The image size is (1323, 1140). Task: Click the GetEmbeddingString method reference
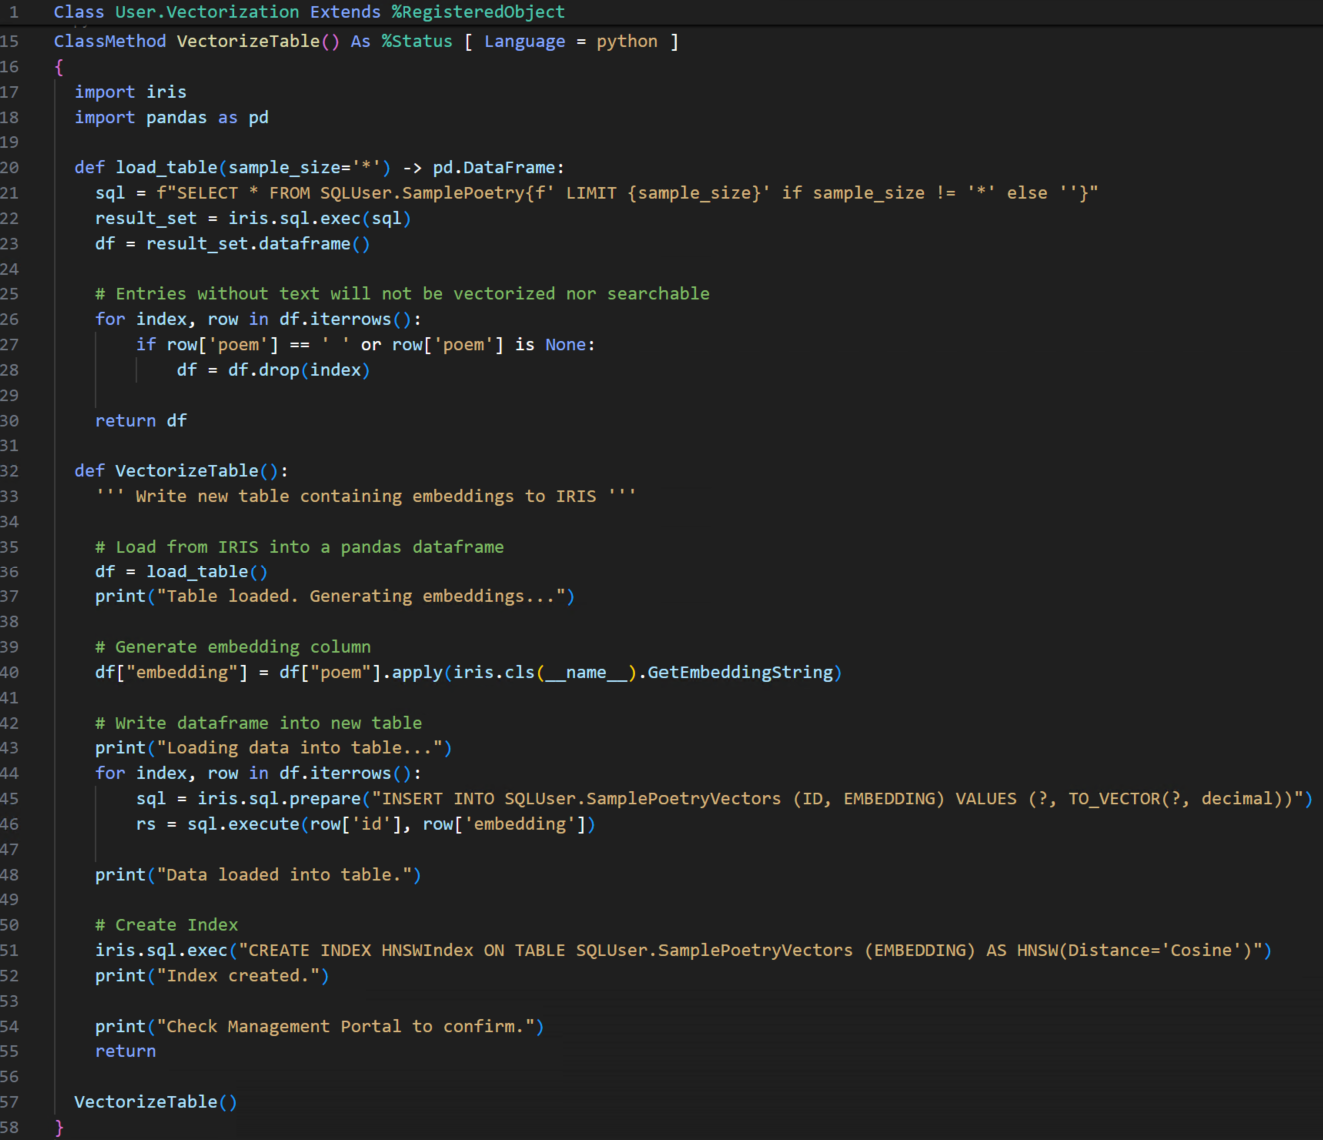click(x=740, y=672)
